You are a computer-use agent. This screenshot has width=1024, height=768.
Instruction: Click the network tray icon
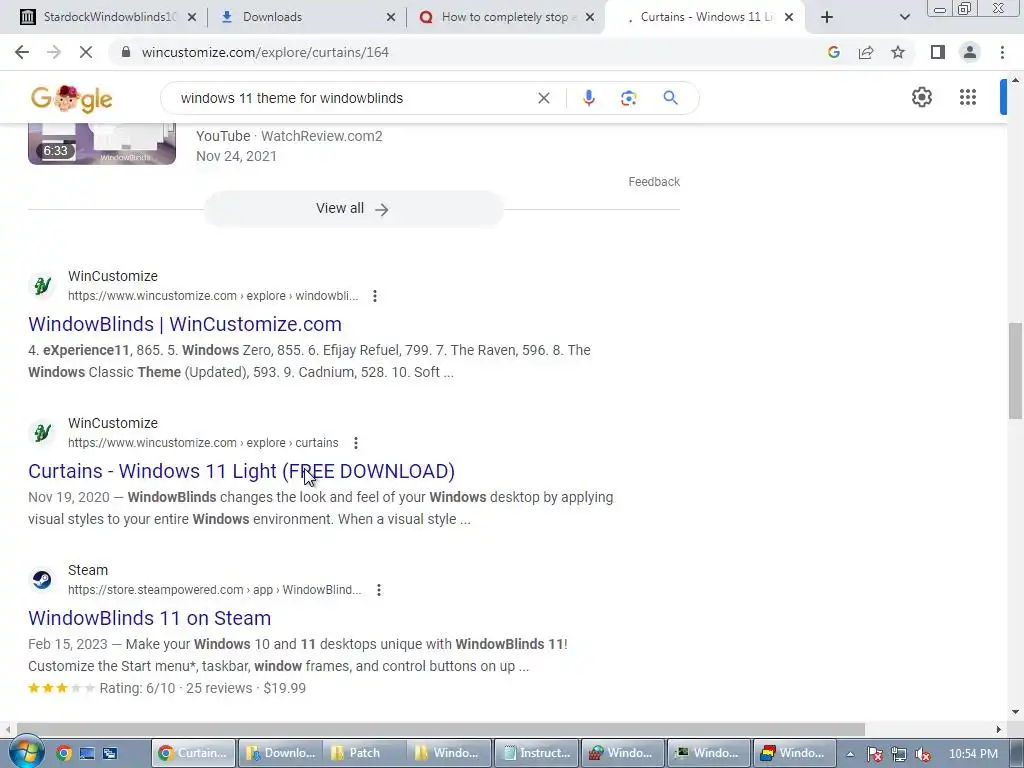[x=899, y=754]
